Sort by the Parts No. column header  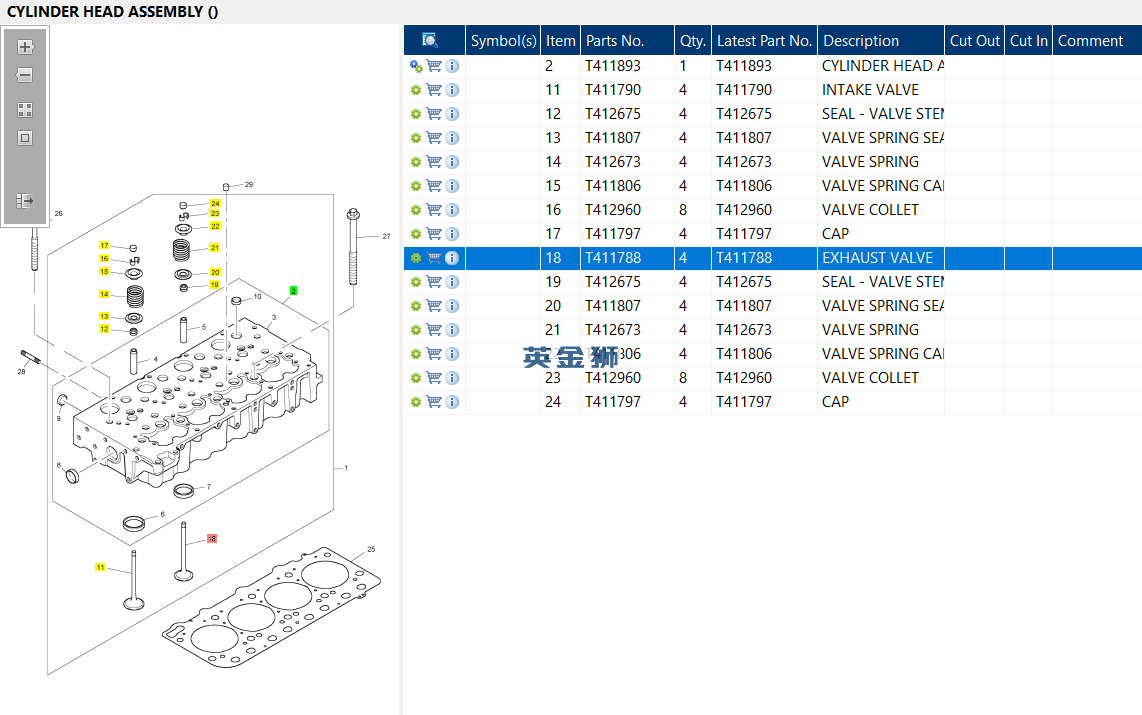pos(615,41)
